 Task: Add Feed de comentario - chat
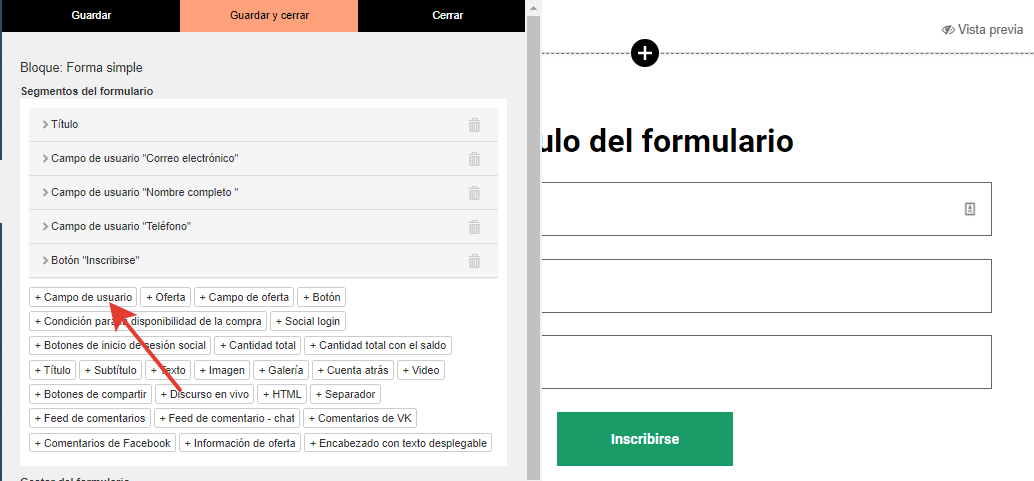[227, 418]
